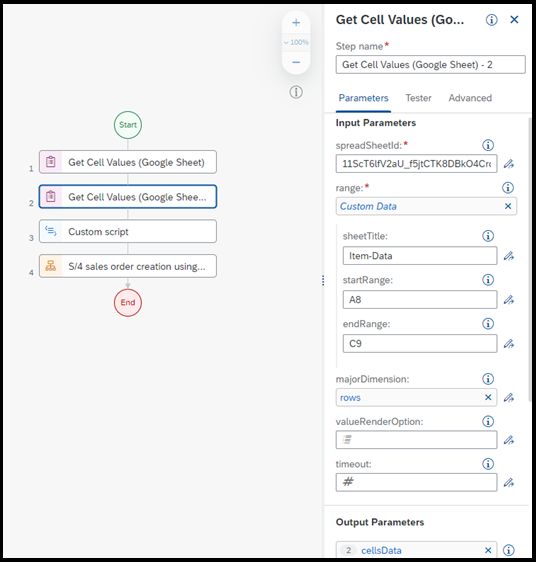Viewport: 536px width, 562px height.
Task: Open expression editor for sheetTitle field
Action: click(509, 256)
